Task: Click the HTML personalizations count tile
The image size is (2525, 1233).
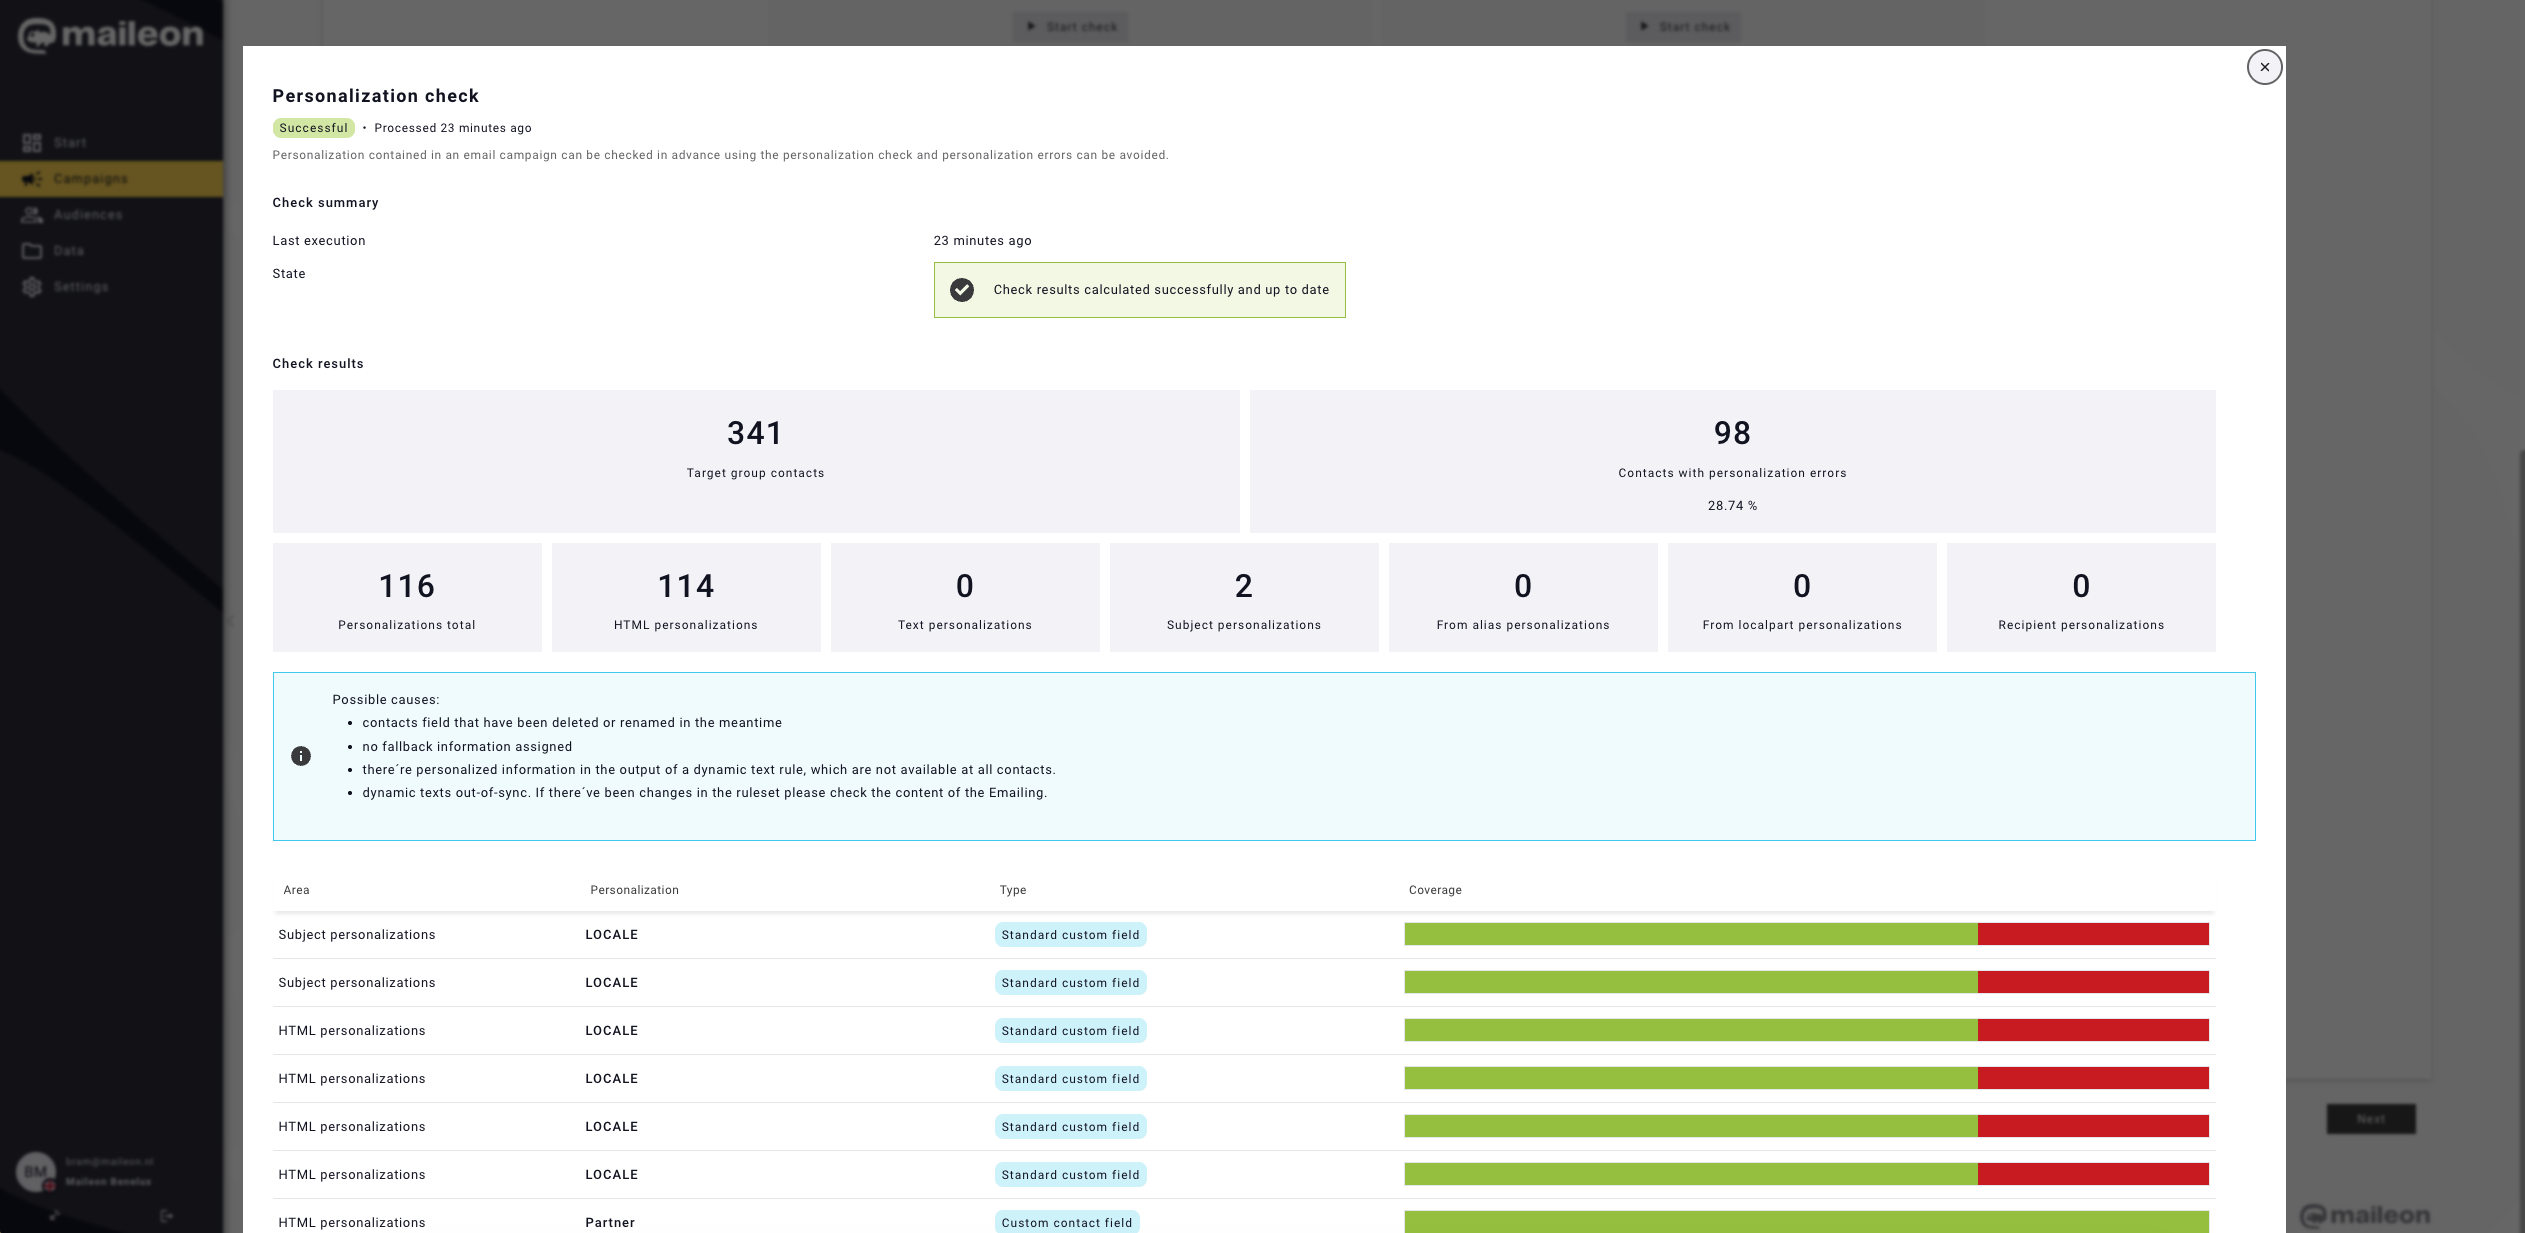Action: tap(686, 598)
